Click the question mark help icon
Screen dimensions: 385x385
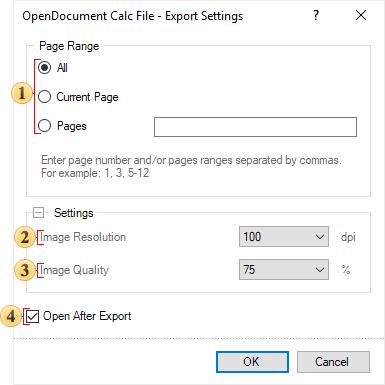(316, 15)
